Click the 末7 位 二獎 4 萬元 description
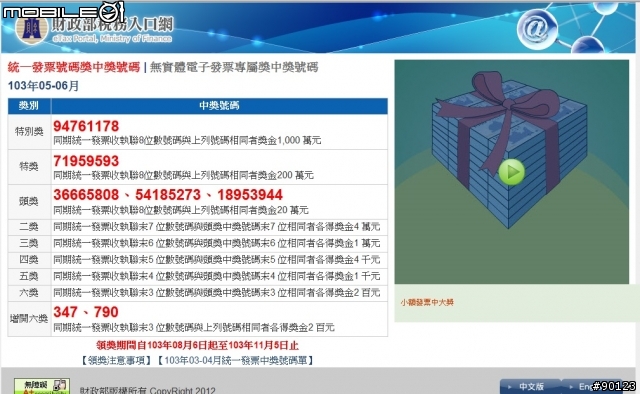640x394 pixels. 217,227
